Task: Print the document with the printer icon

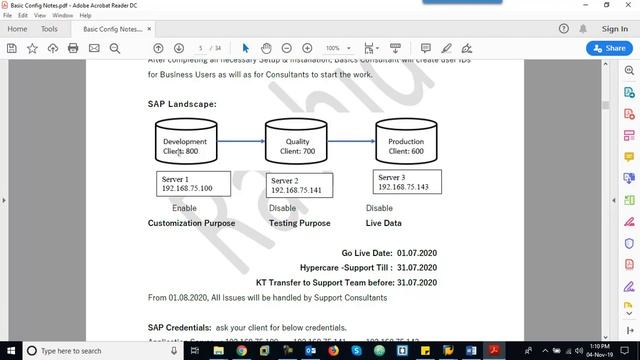Action: click(x=73, y=48)
